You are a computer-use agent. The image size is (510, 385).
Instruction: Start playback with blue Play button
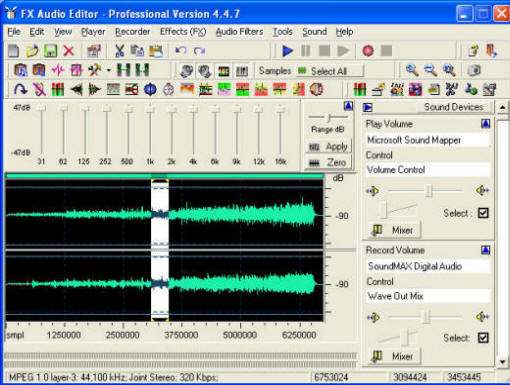[287, 51]
